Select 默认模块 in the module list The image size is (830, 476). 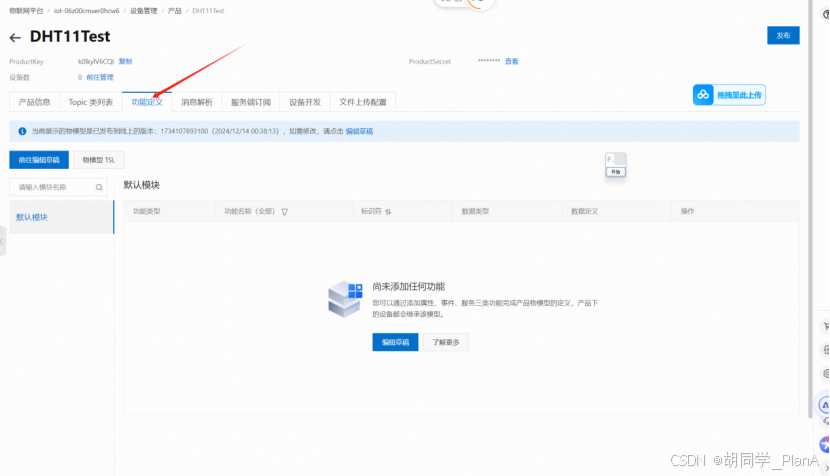tap(61, 217)
